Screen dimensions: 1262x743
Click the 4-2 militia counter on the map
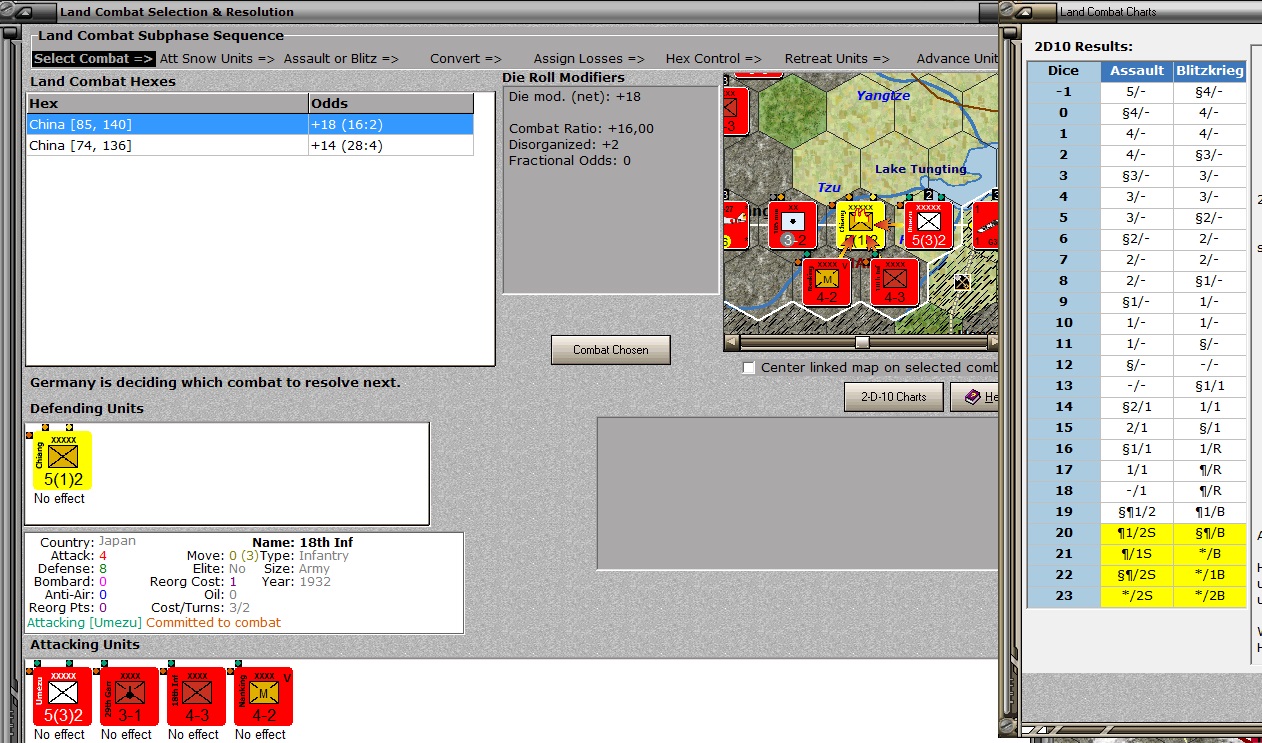coord(826,281)
